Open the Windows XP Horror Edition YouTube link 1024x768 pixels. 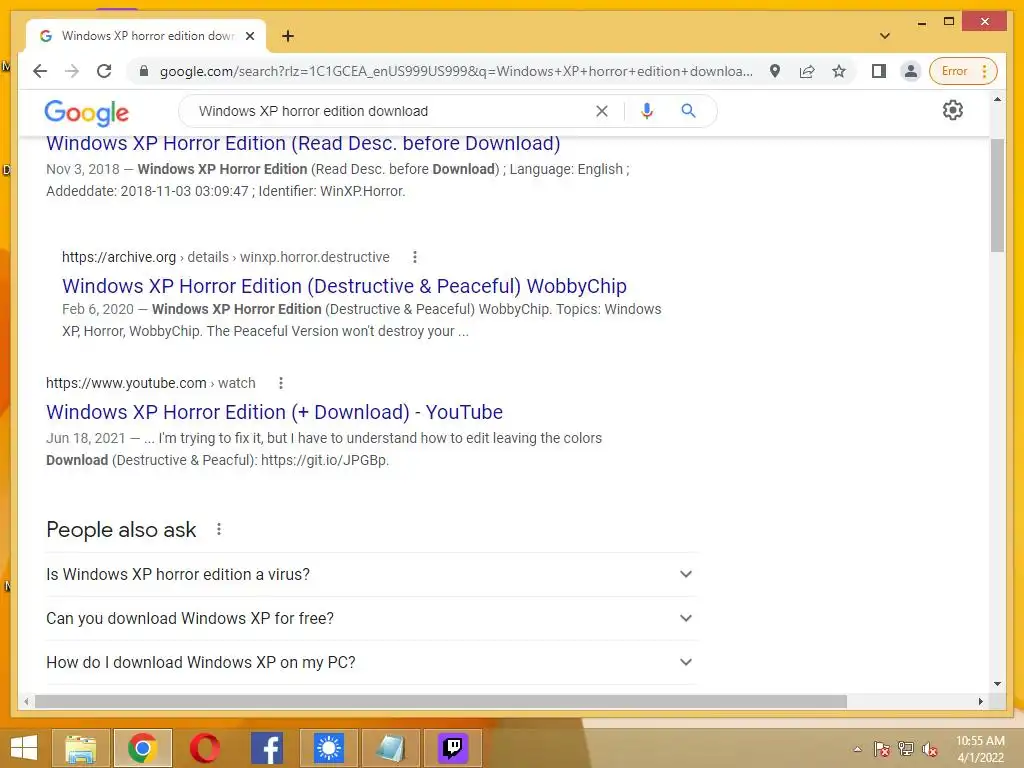pyautogui.click(x=274, y=412)
